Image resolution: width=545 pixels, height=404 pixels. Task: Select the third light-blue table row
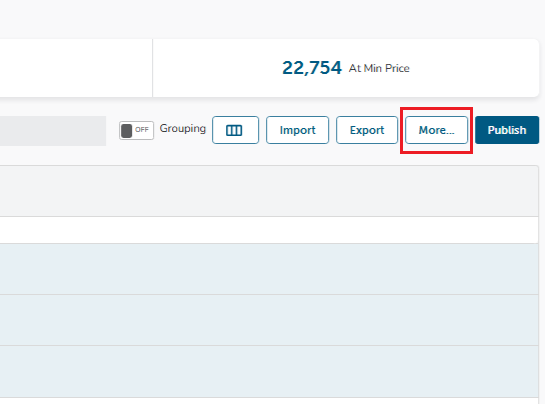click(x=269, y=371)
